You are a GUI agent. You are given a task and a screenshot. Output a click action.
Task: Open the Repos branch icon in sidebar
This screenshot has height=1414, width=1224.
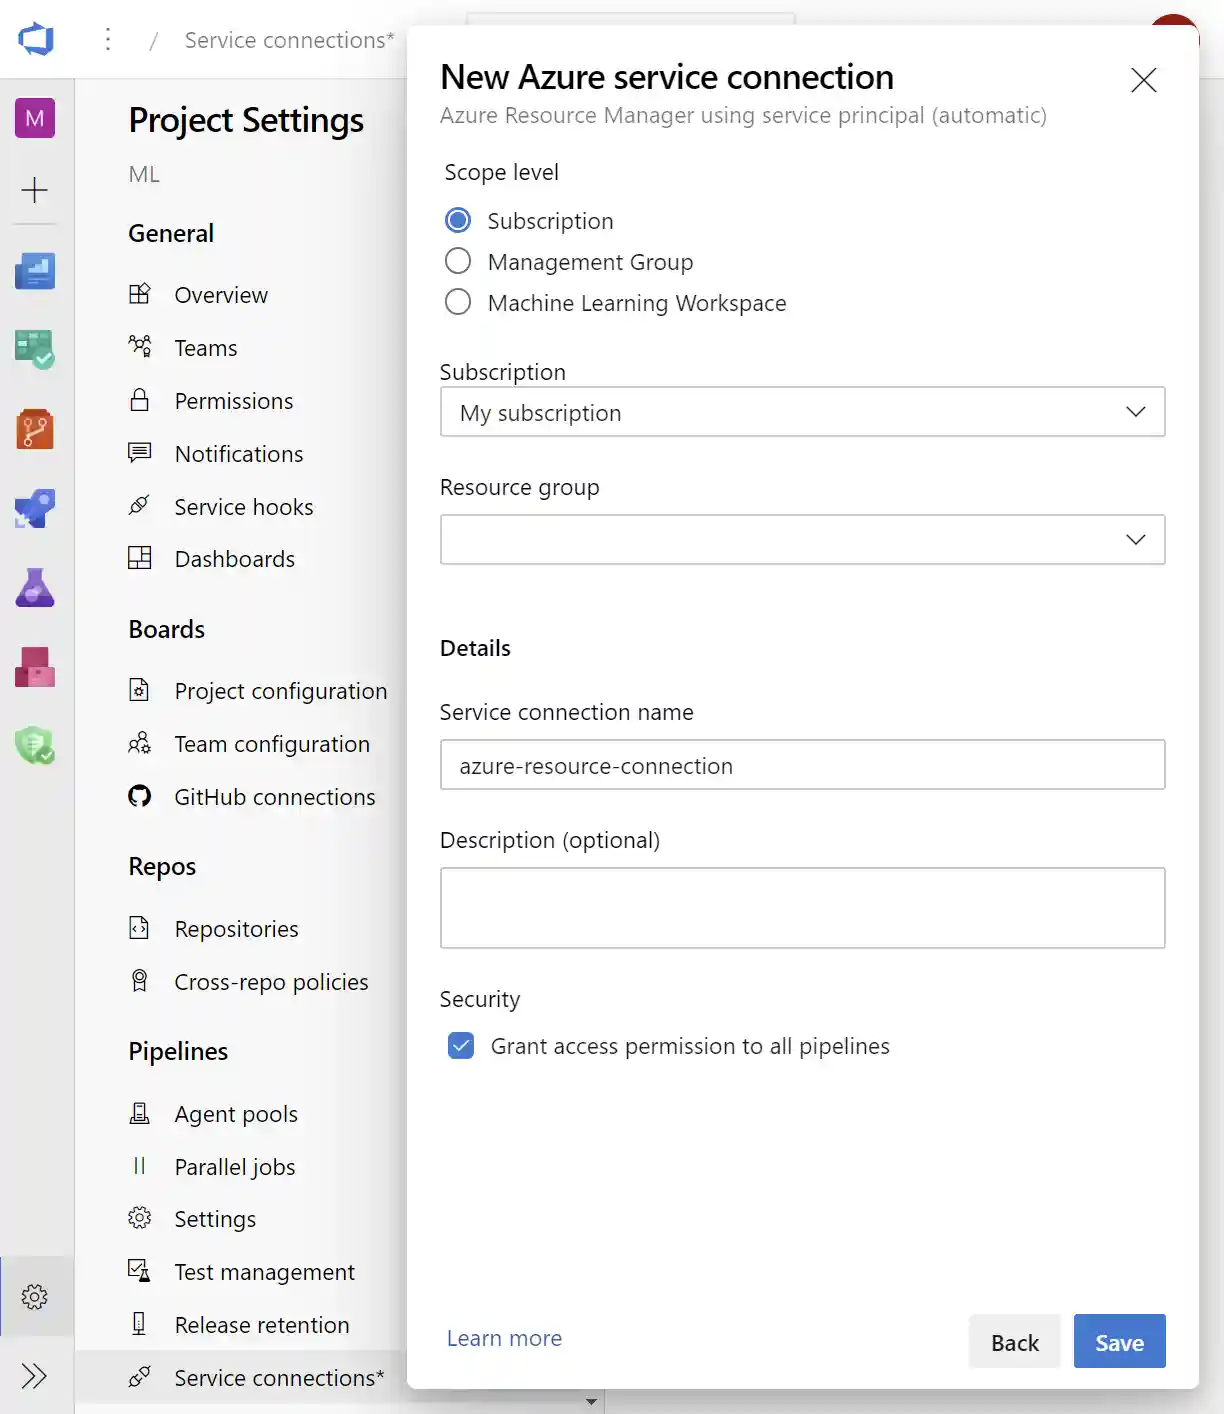tap(35, 429)
